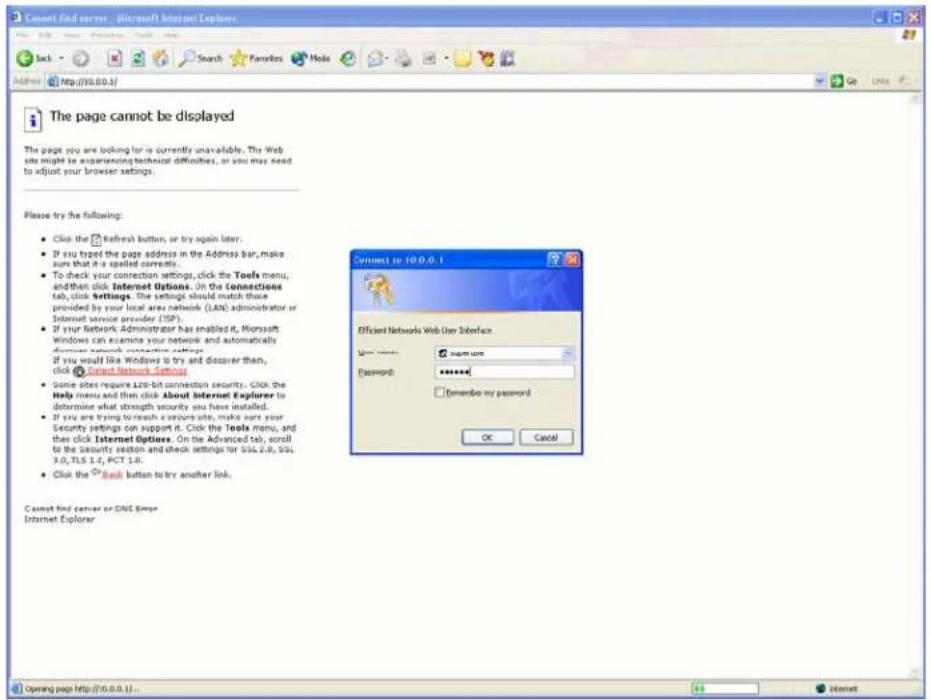Open the Edit toolbar dropdown arrow

point(446,59)
